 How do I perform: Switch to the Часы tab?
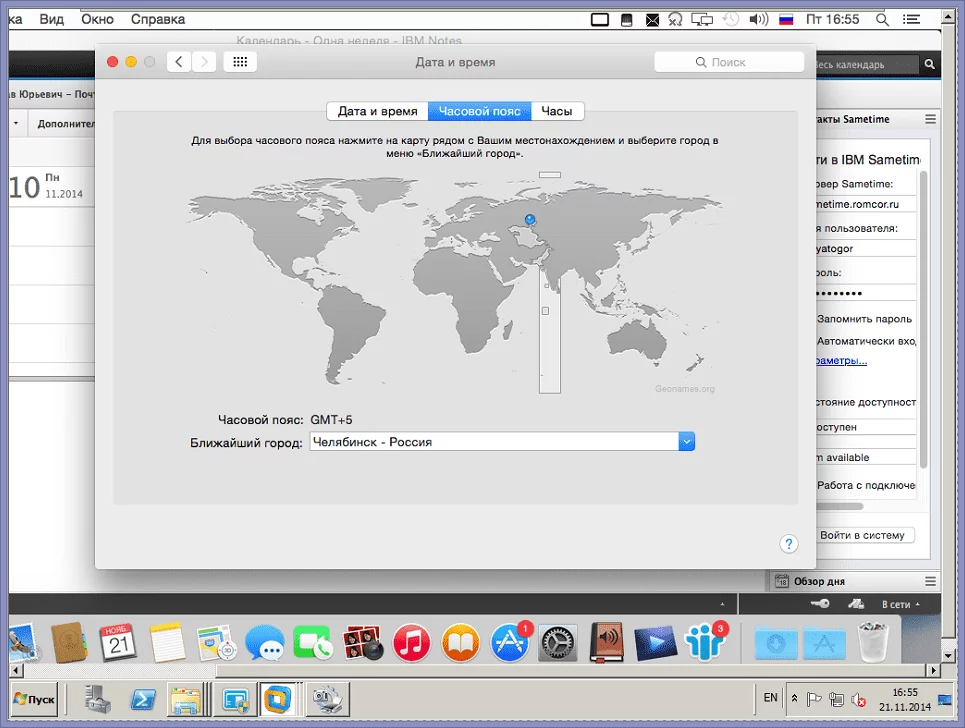[x=557, y=111]
